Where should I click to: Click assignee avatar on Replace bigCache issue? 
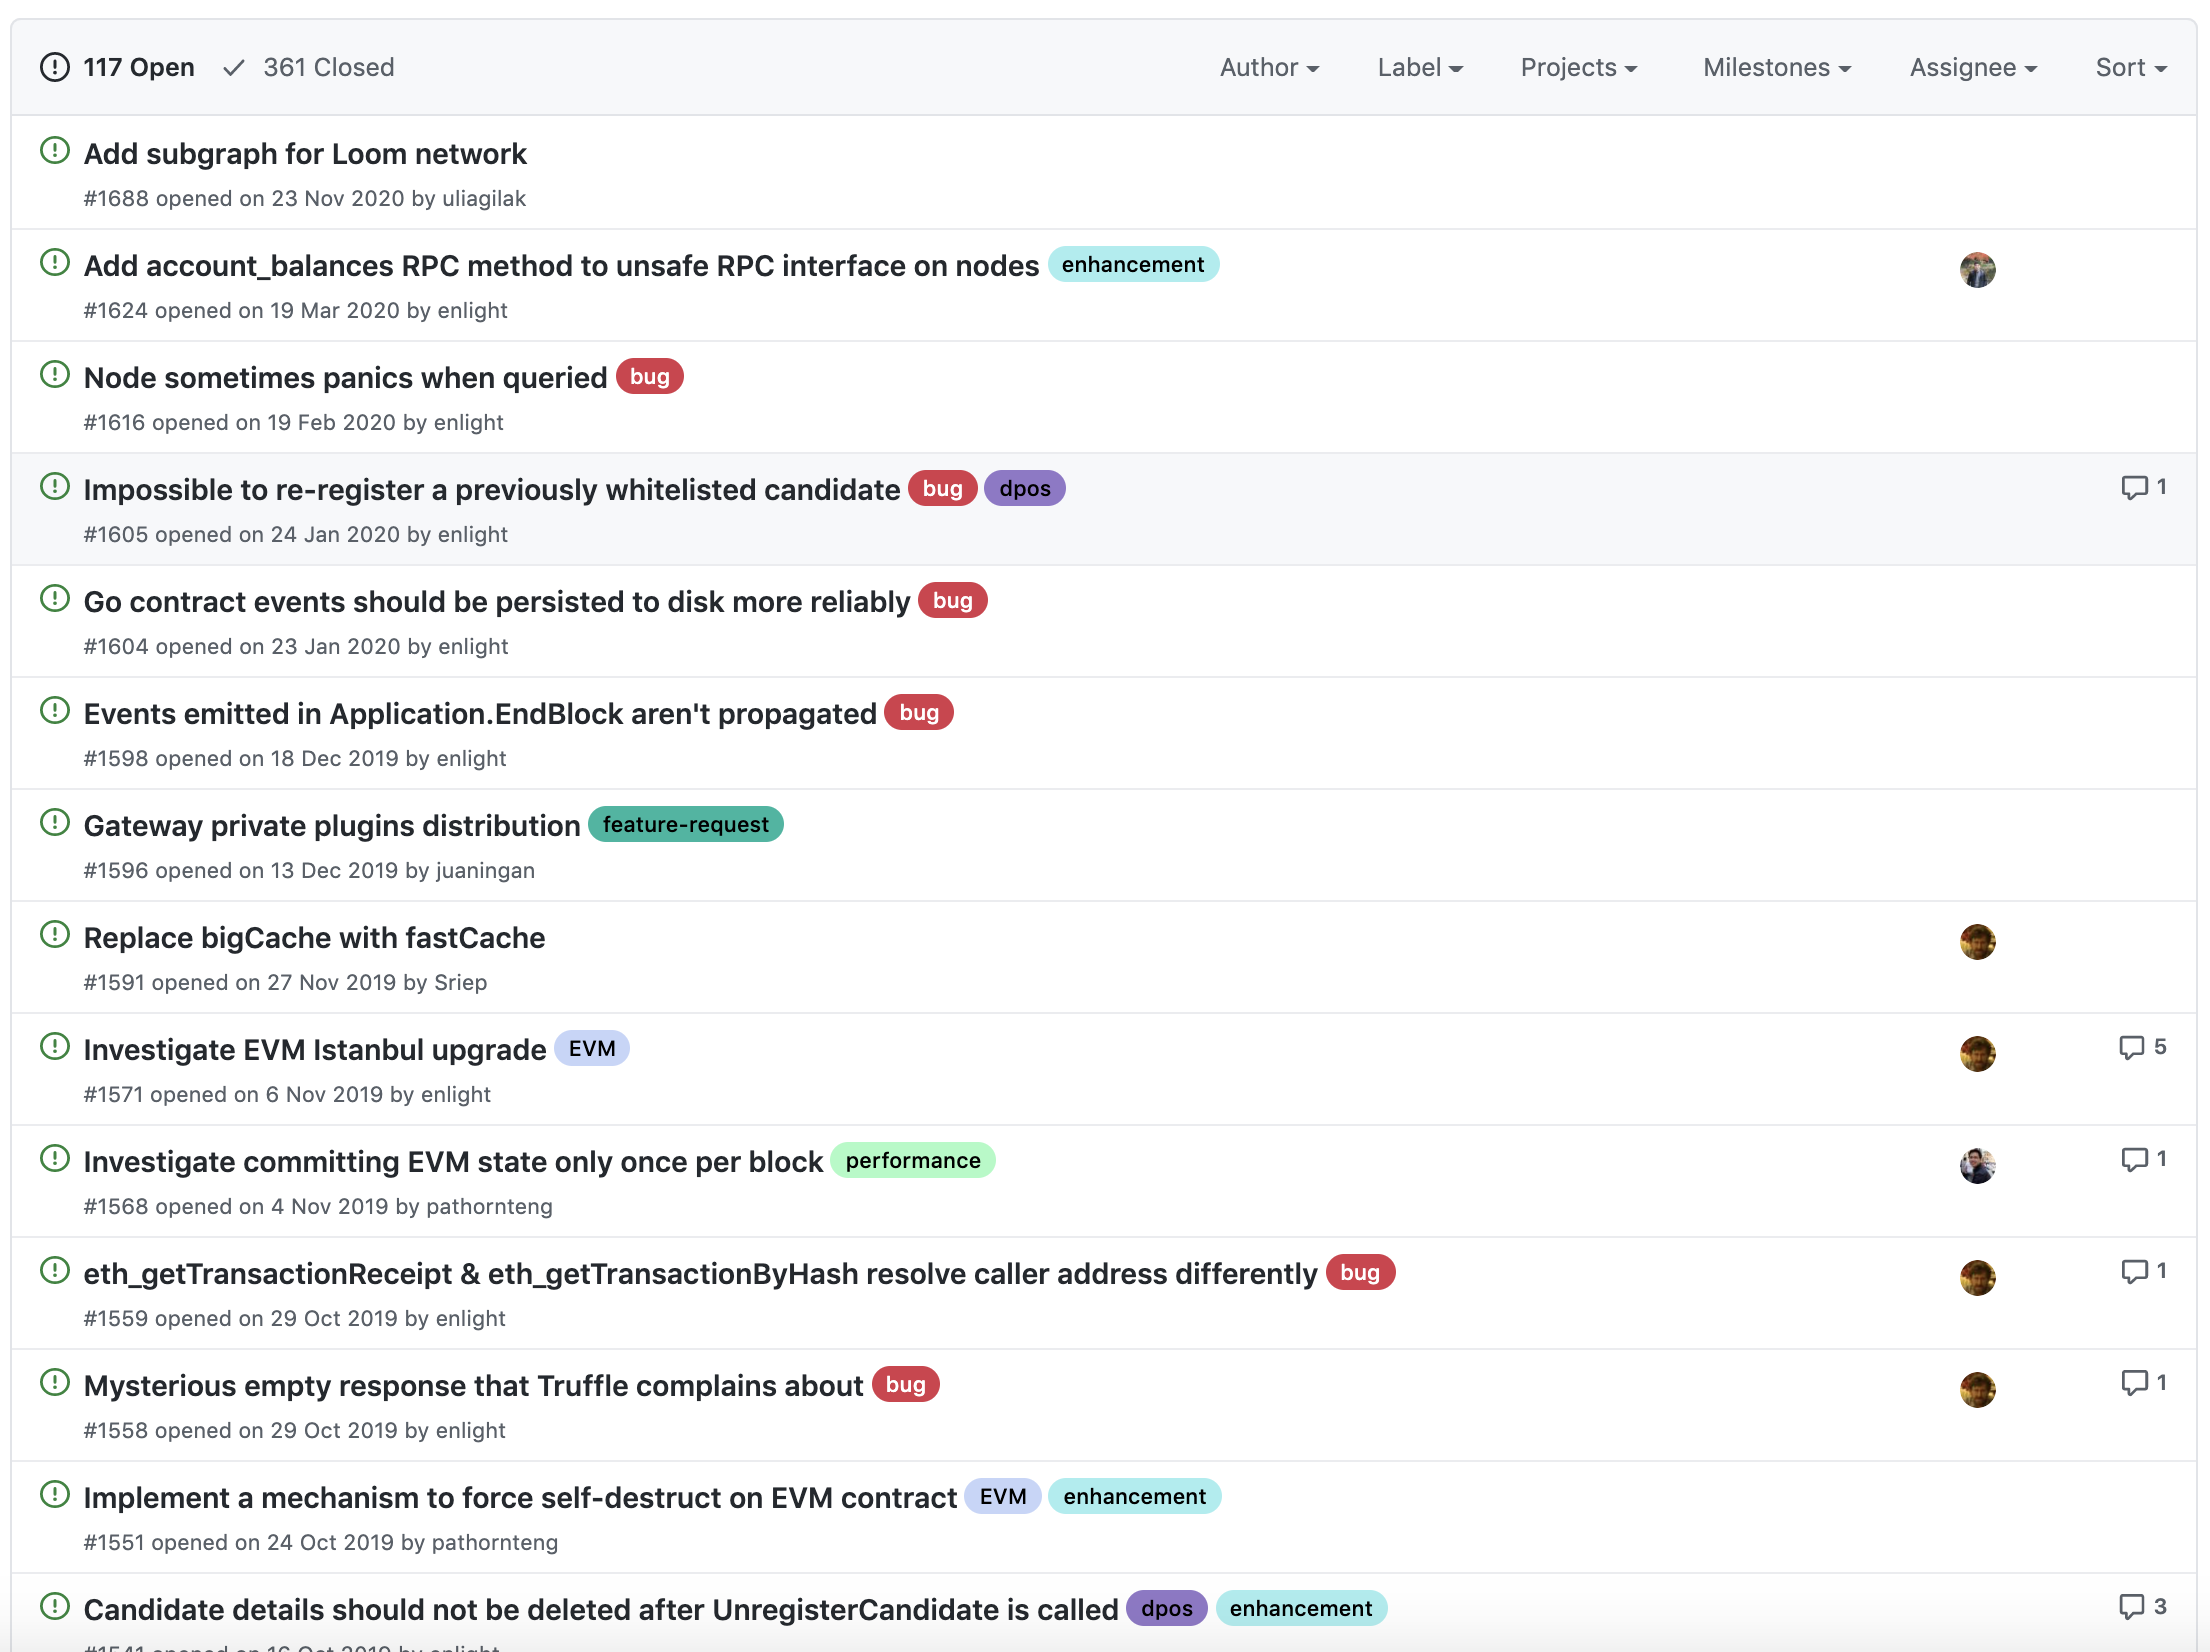1977,942
